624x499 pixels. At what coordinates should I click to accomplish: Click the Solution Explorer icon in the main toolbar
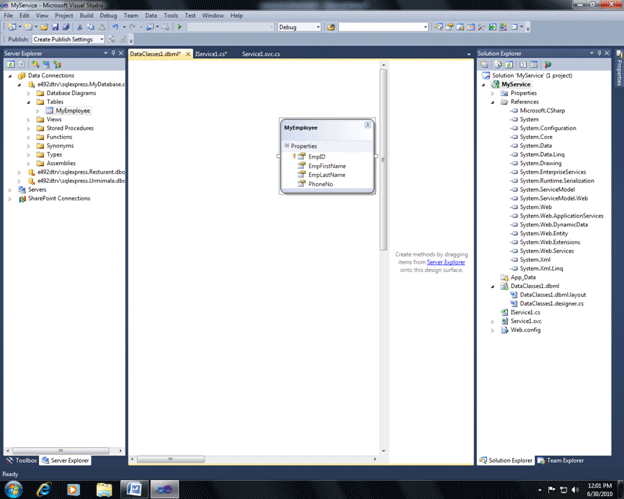coord(439,27)
